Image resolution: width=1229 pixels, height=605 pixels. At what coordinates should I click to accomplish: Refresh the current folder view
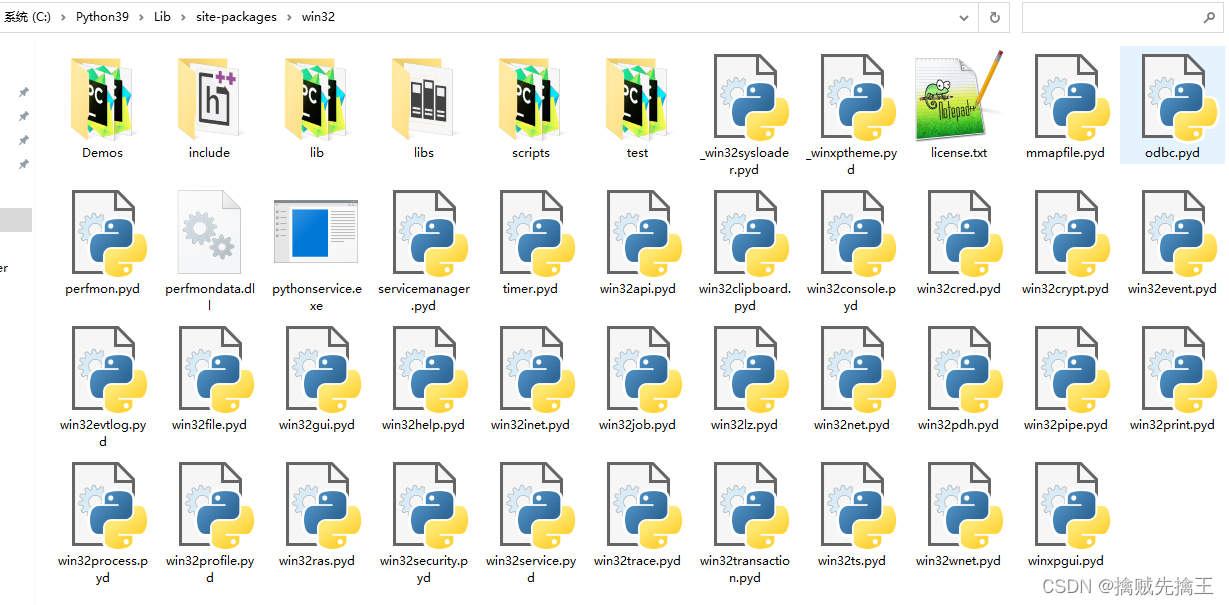994,17
